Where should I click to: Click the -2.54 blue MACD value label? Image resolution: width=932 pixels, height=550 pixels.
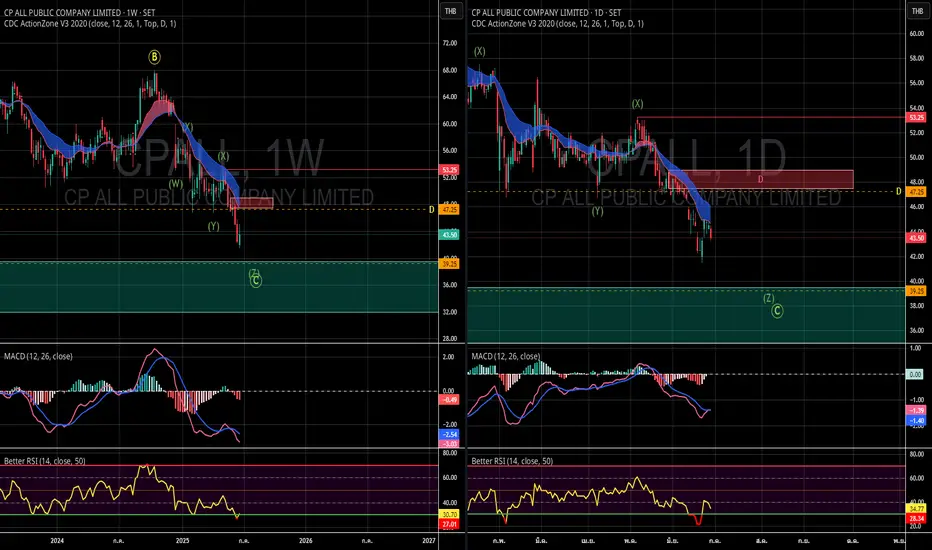point(449,435)
